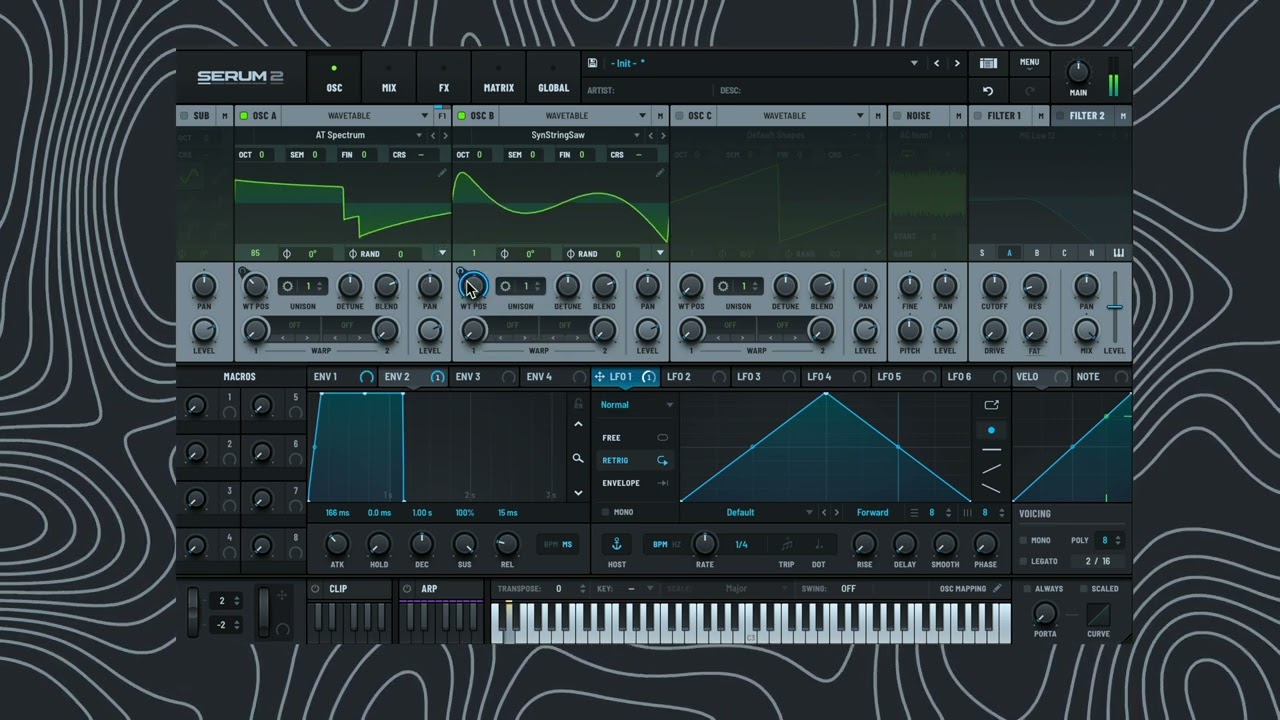
Task: Open the preset browser list icon
Action: tap(988, 63)
